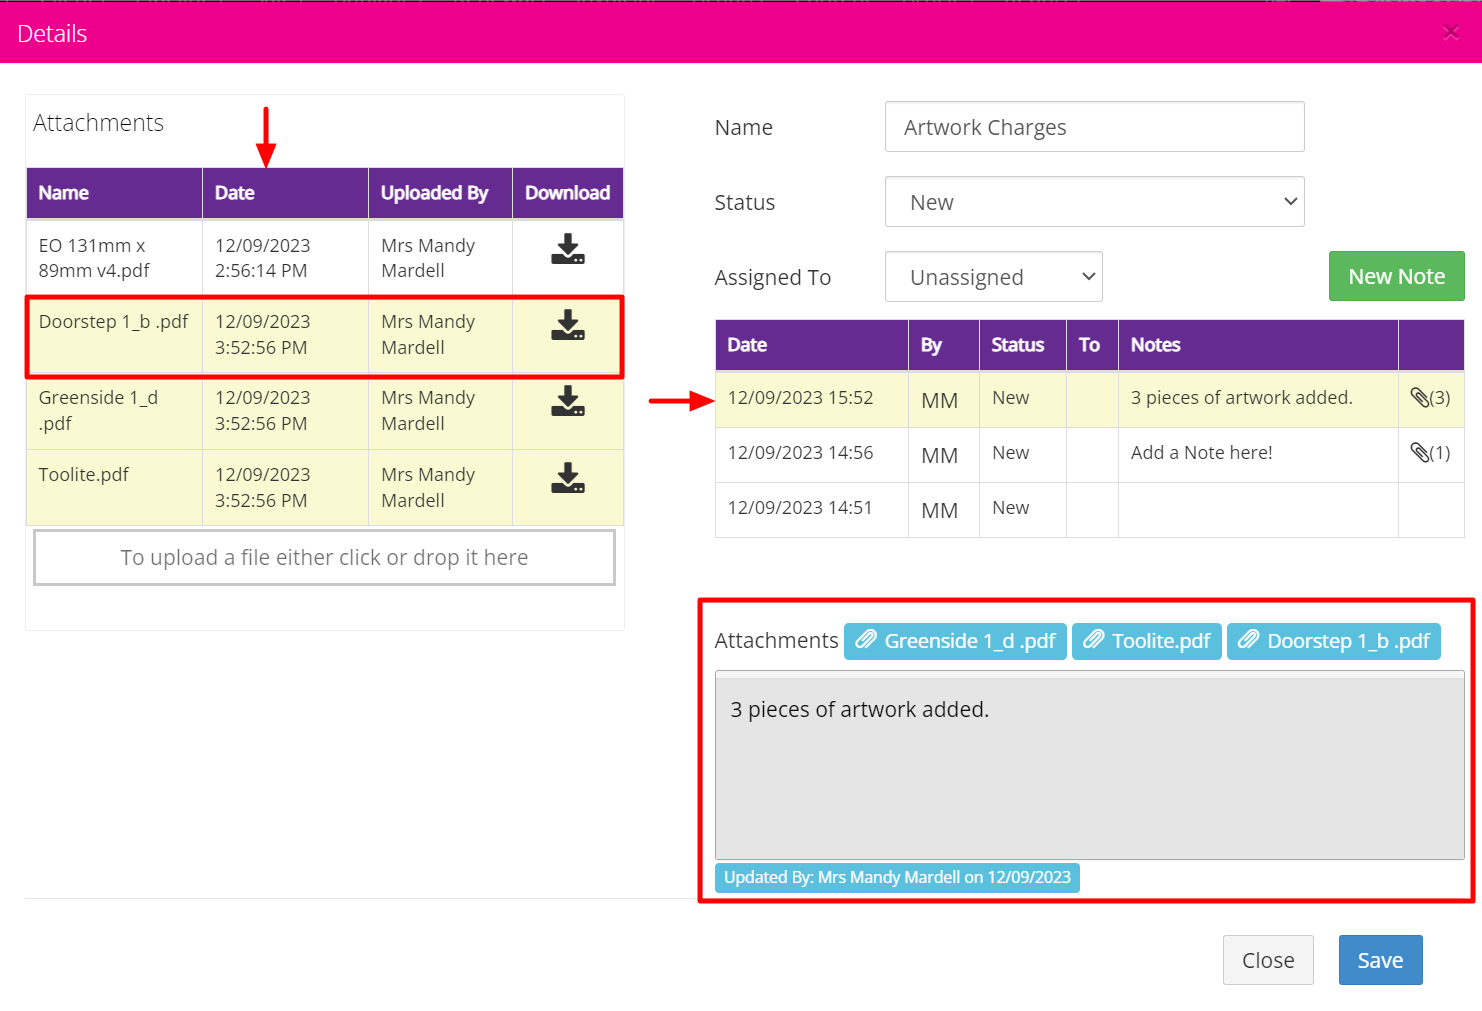Open paperclip attachments (3) on note
Screen dimensions: 1482x1011
tap(1430, 398)
